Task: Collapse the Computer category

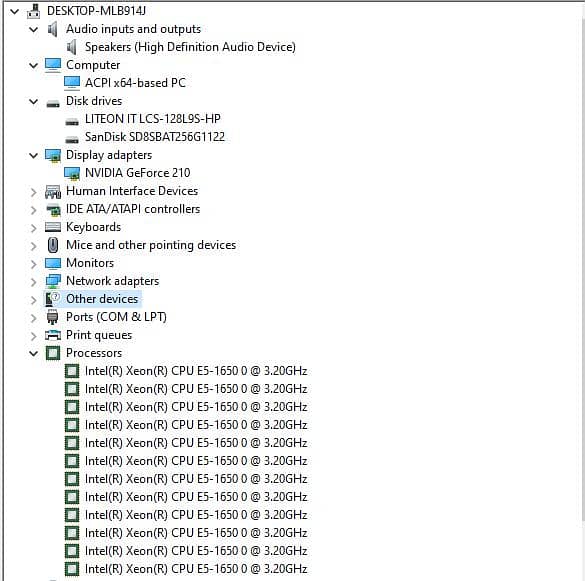Action: (34, 66)
